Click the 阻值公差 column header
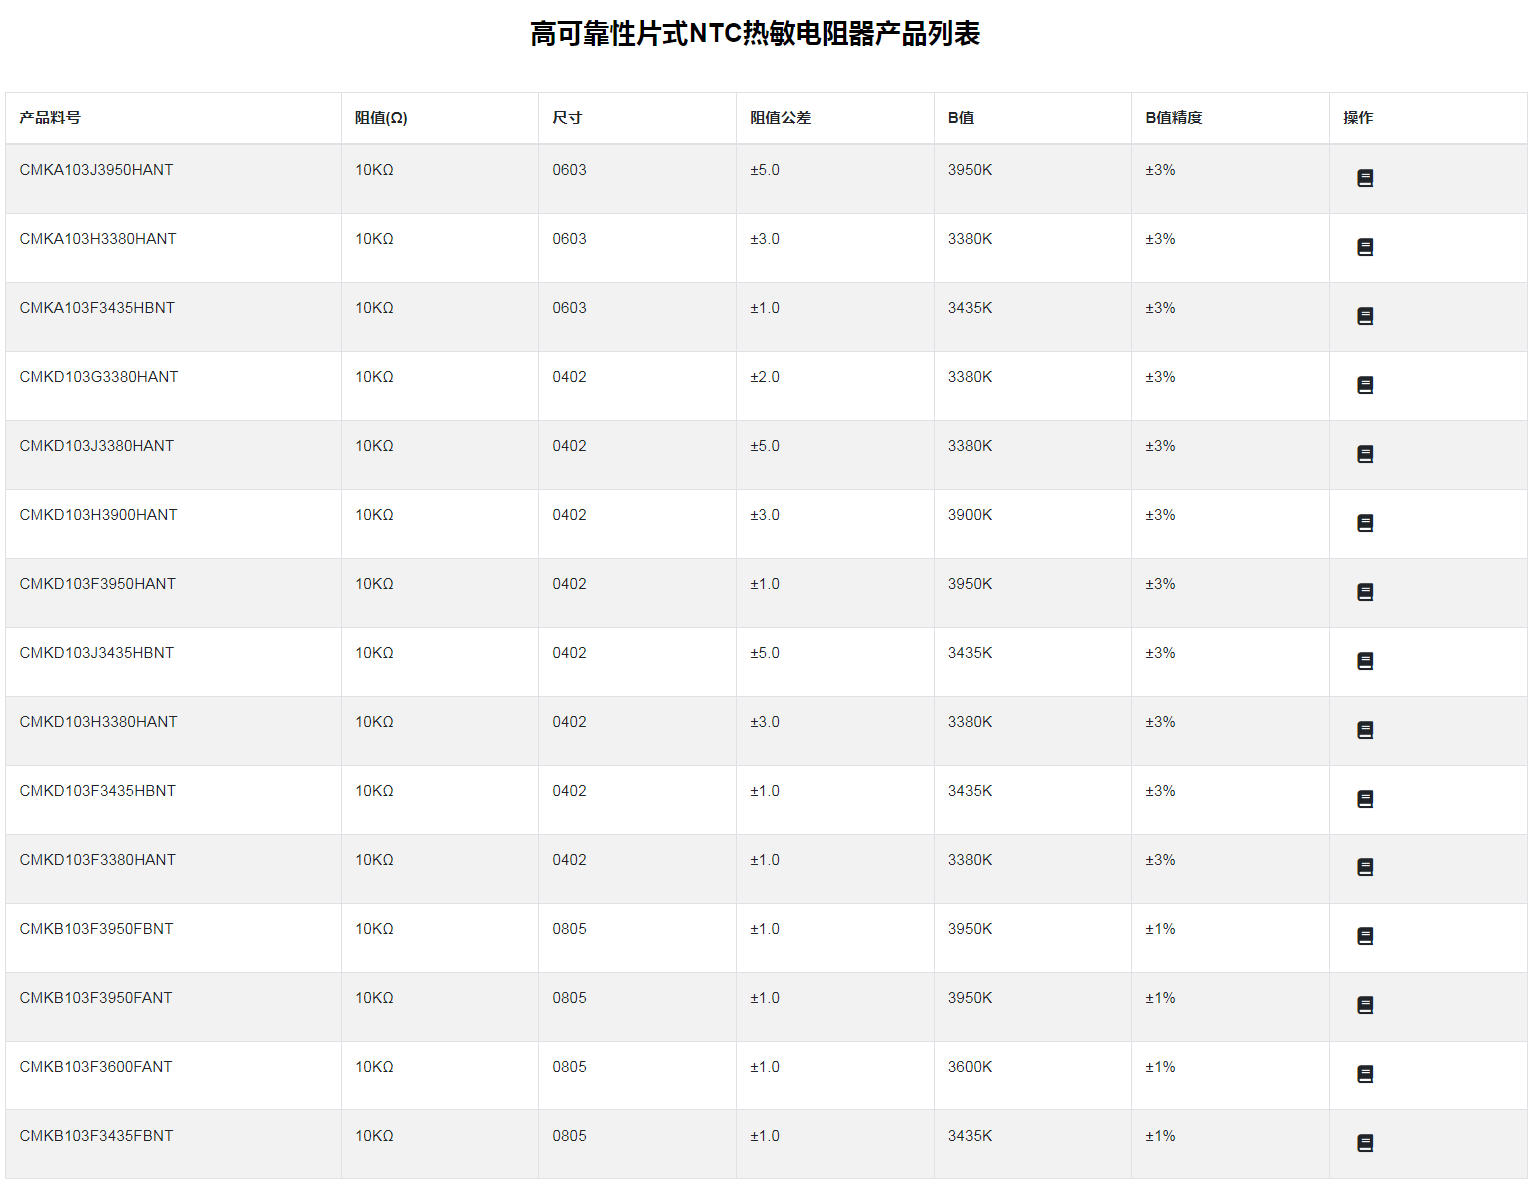The image size is (1534, 1184). coord(780,118)
